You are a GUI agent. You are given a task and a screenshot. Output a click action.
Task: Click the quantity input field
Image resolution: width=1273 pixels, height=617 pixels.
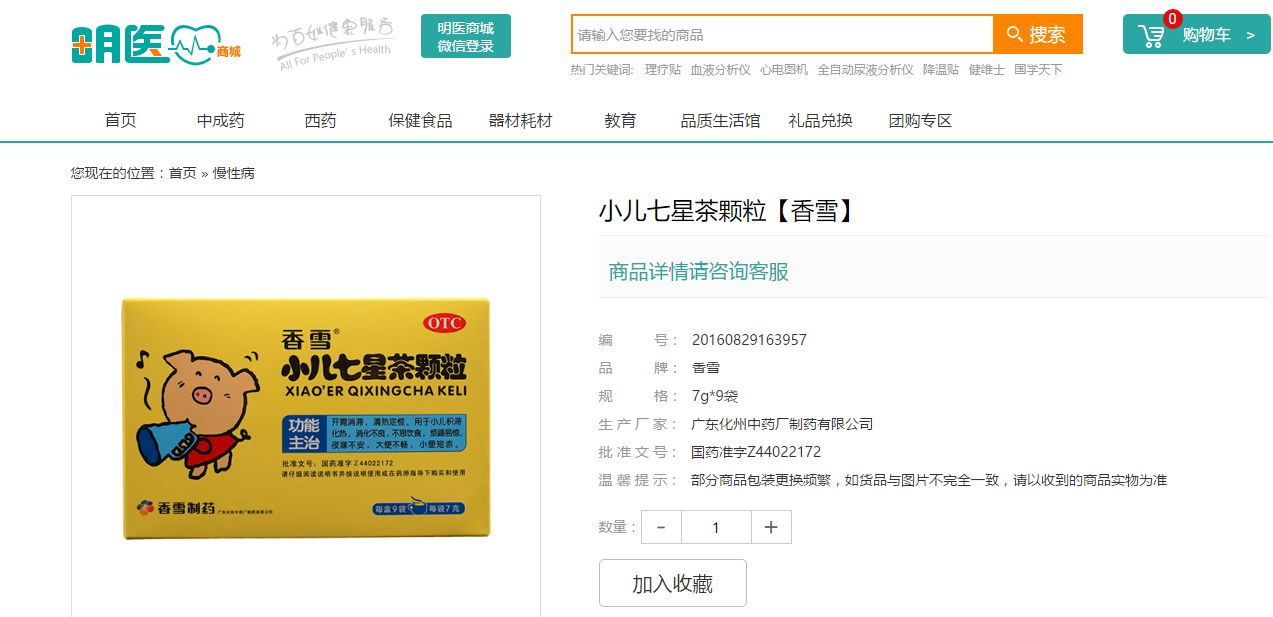point(716,527)
